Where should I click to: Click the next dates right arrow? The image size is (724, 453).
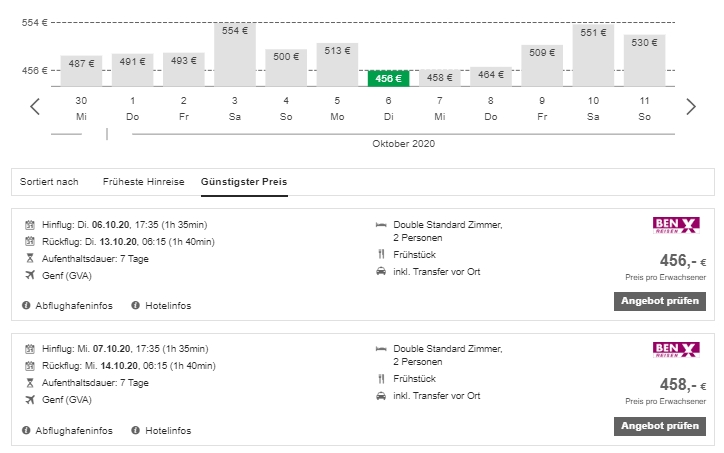pyautogui.click(x=690, y=106)
